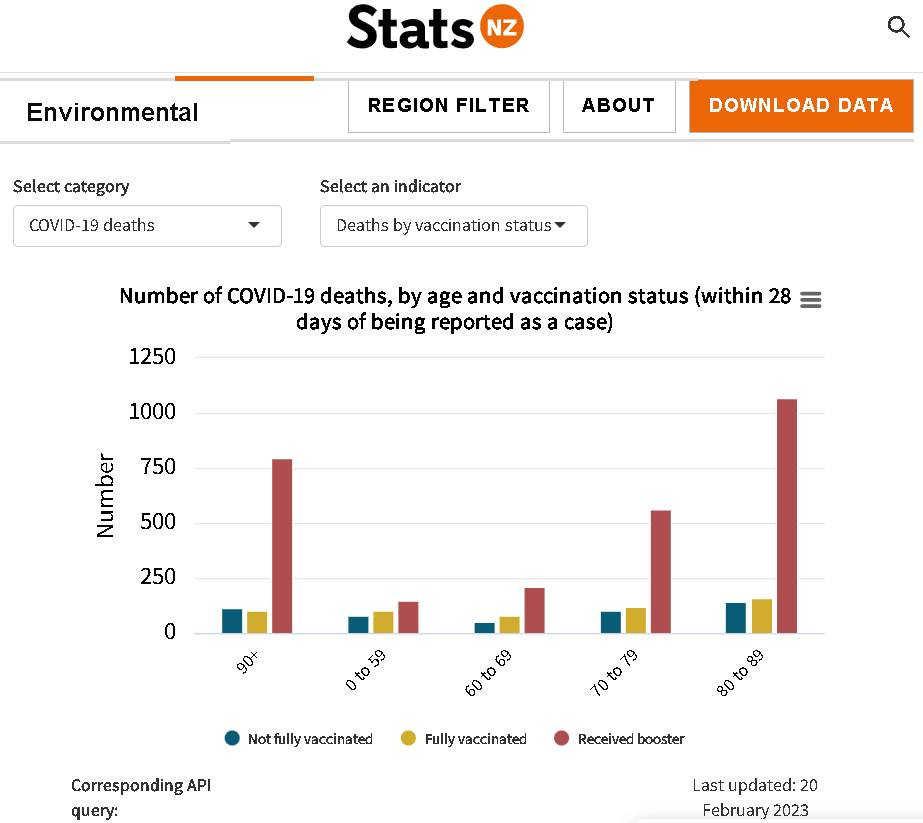Toggle Not fully vaccinated legend series
Viewport: 923px width, 823px height.
tap(298, 738)
